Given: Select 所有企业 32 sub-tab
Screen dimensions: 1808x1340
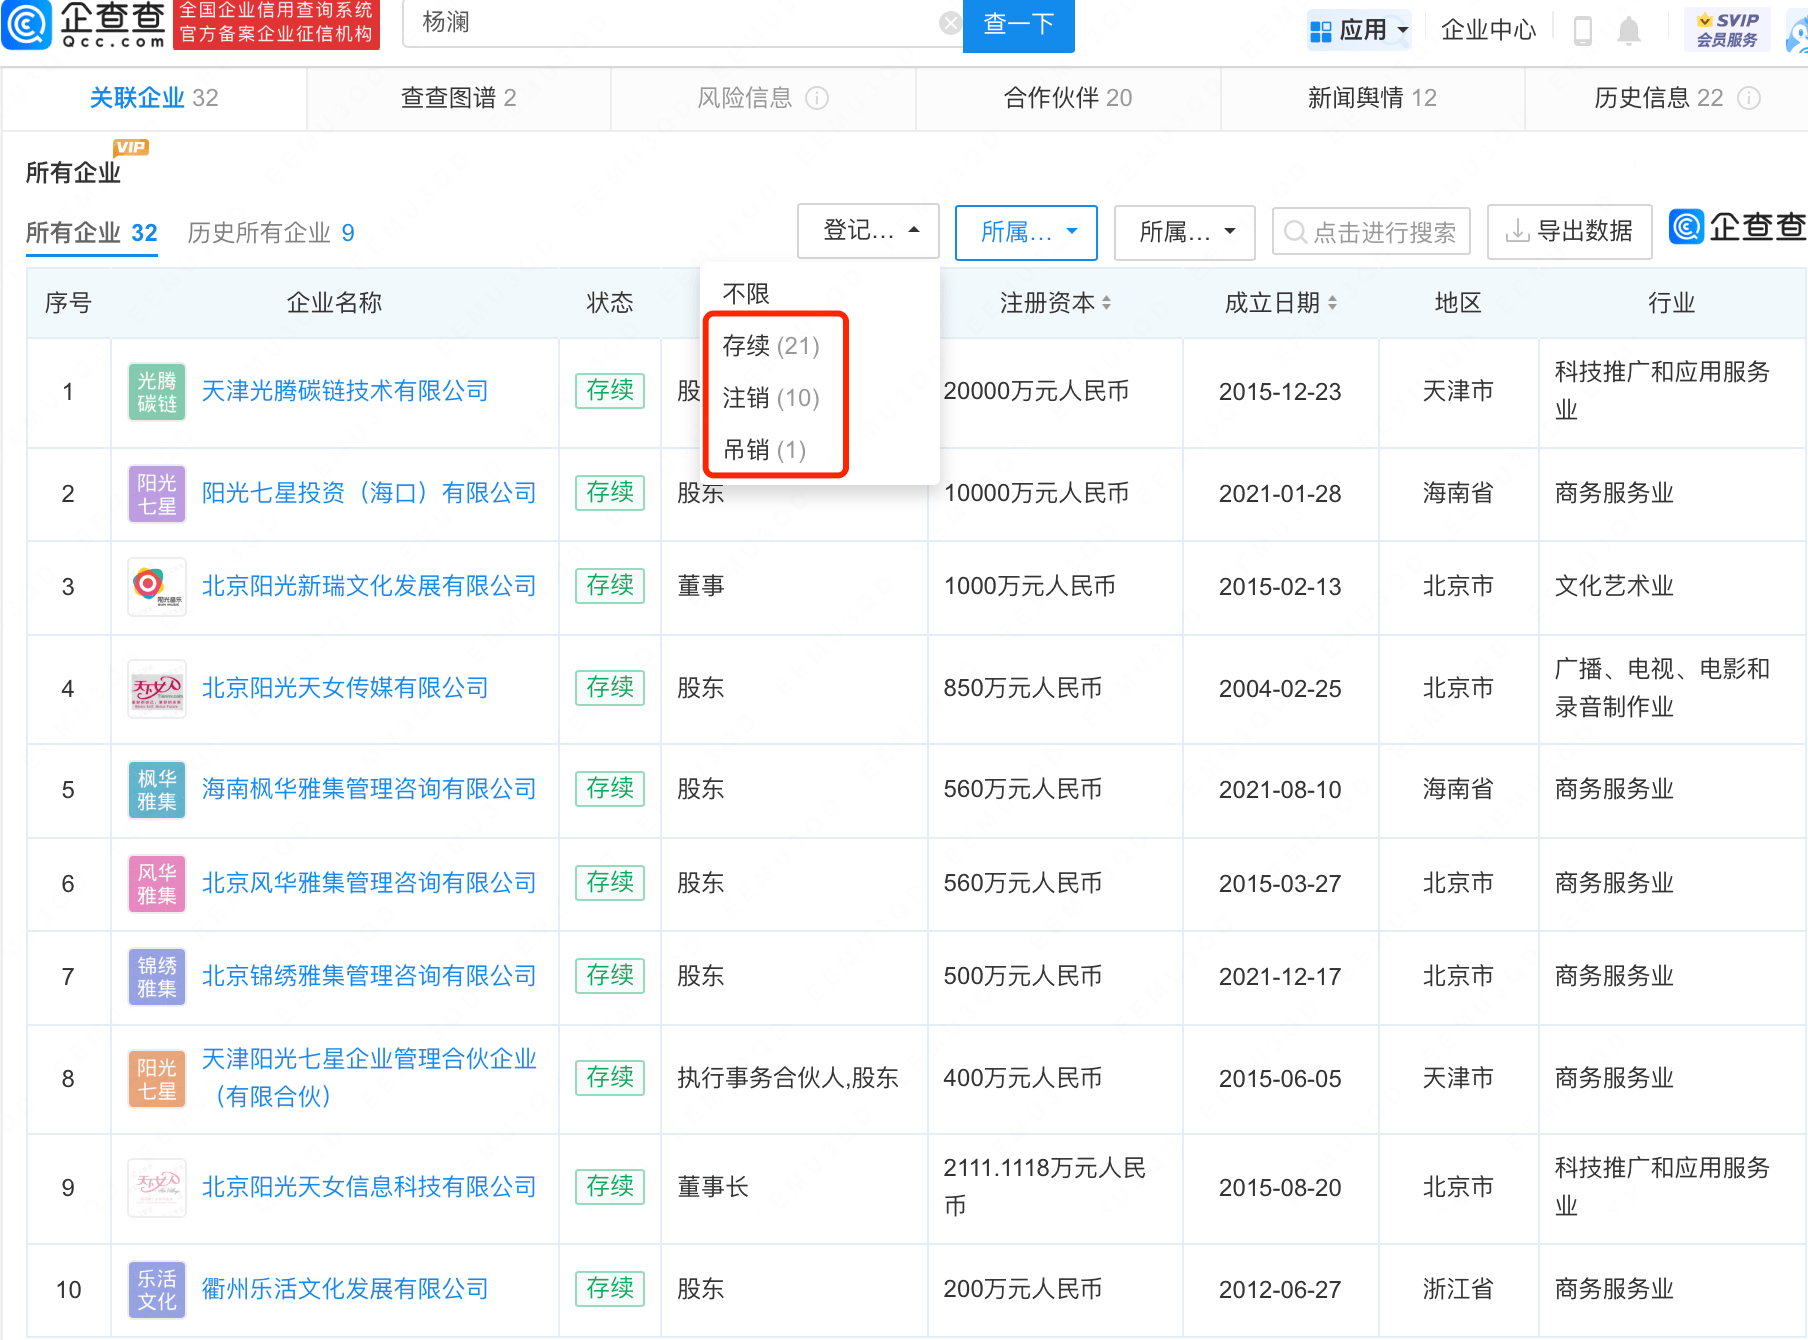Looking at the screenshot, I should 92,233.
